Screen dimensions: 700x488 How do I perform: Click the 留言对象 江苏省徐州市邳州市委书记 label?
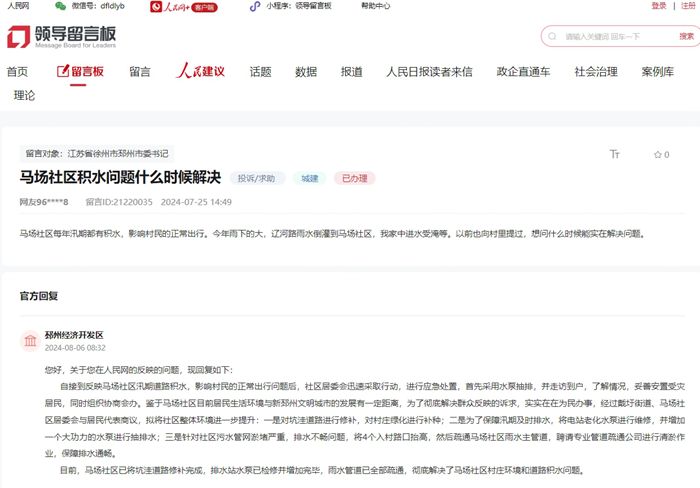tap(97, 154)
